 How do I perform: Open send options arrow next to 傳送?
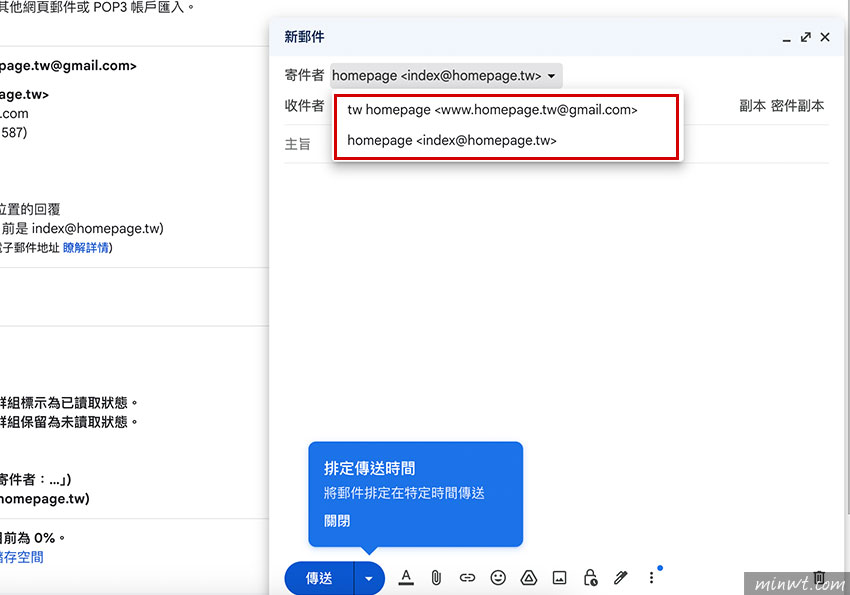pos(369,579)
